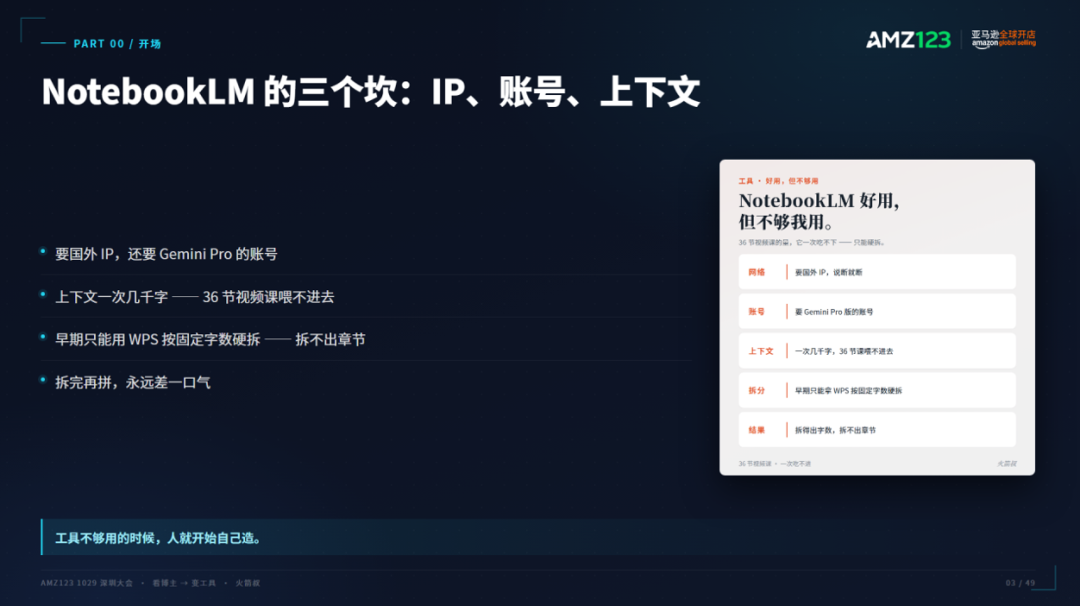This screenshot has height=606, width=1080.
Task: Click the '账号' label in the card
Action: coord(756,311)
